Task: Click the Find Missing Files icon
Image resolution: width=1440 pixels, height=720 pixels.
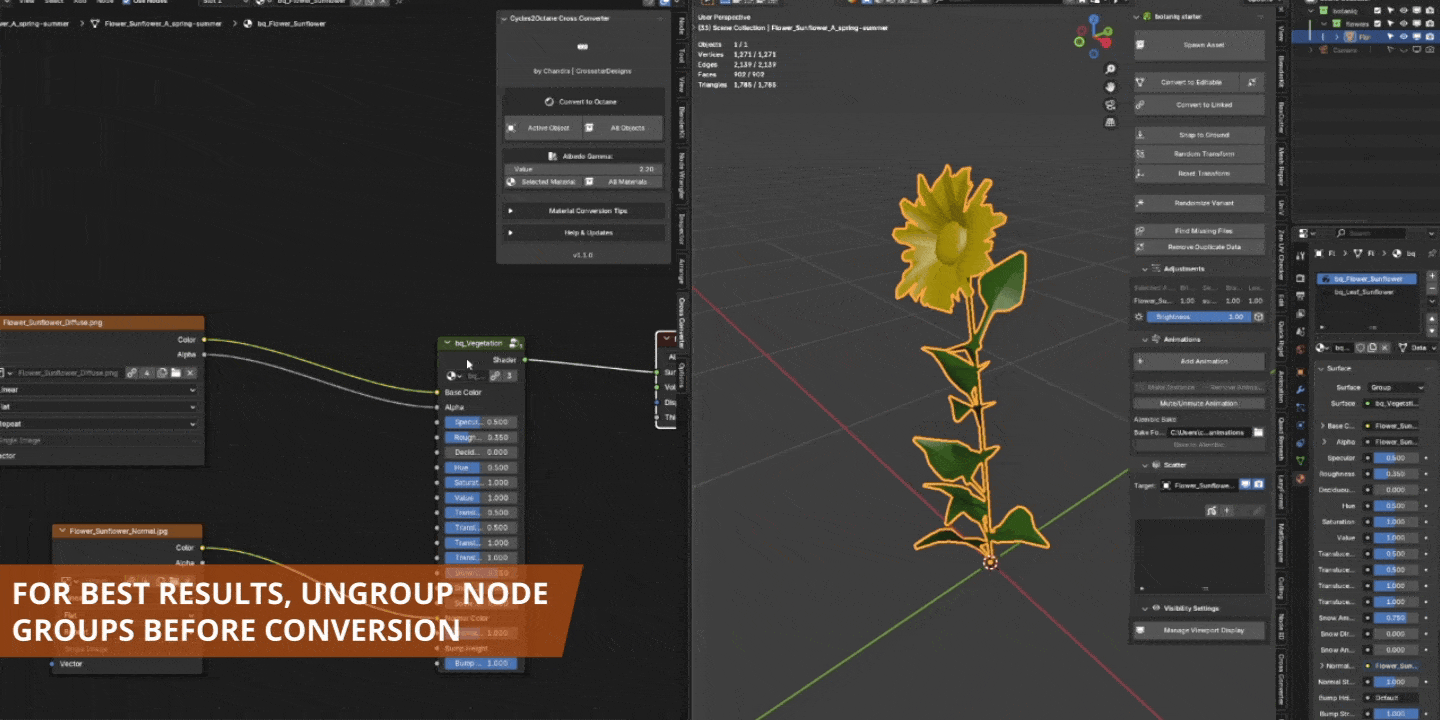Action: [1139, 230]
